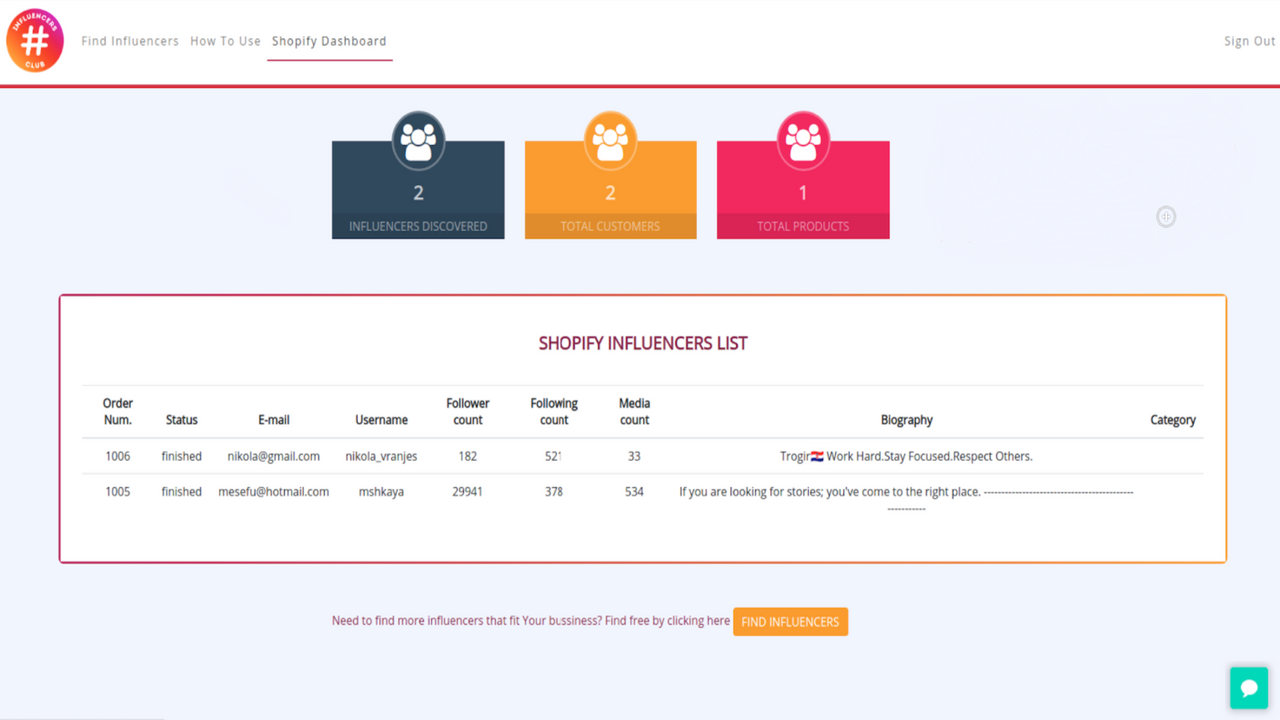Click the E-mail column header
This screenshot has width=1280, height=720.
[x=274, y=420]
